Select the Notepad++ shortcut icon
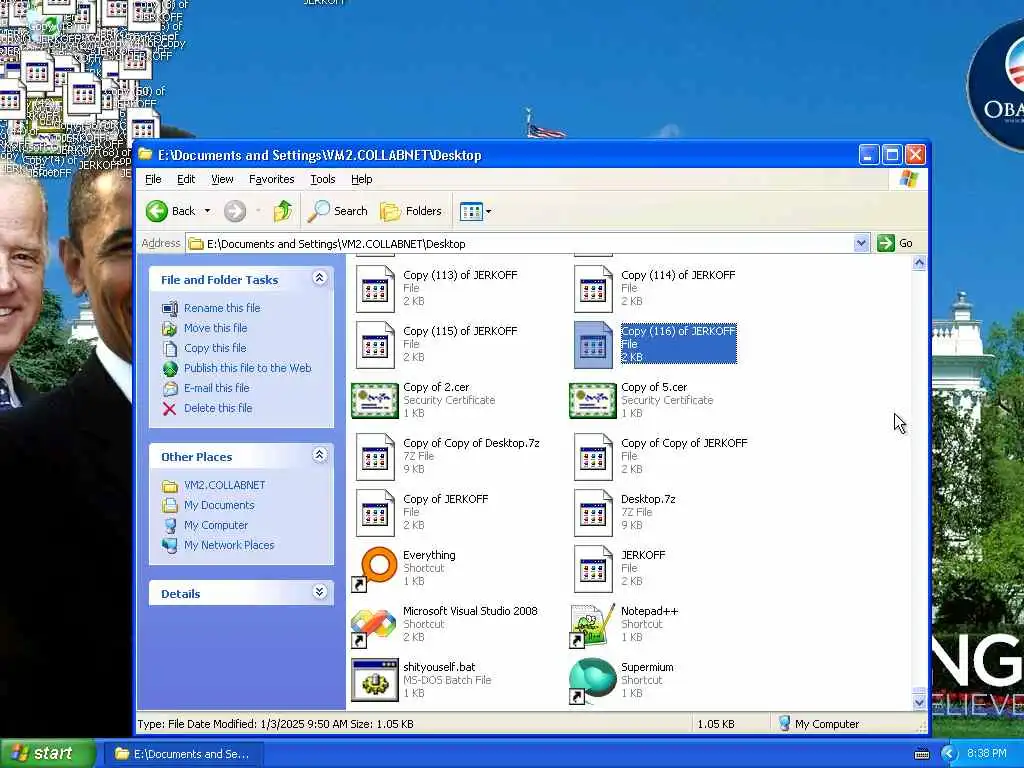The image size is (1024, 768). (593, 625)
